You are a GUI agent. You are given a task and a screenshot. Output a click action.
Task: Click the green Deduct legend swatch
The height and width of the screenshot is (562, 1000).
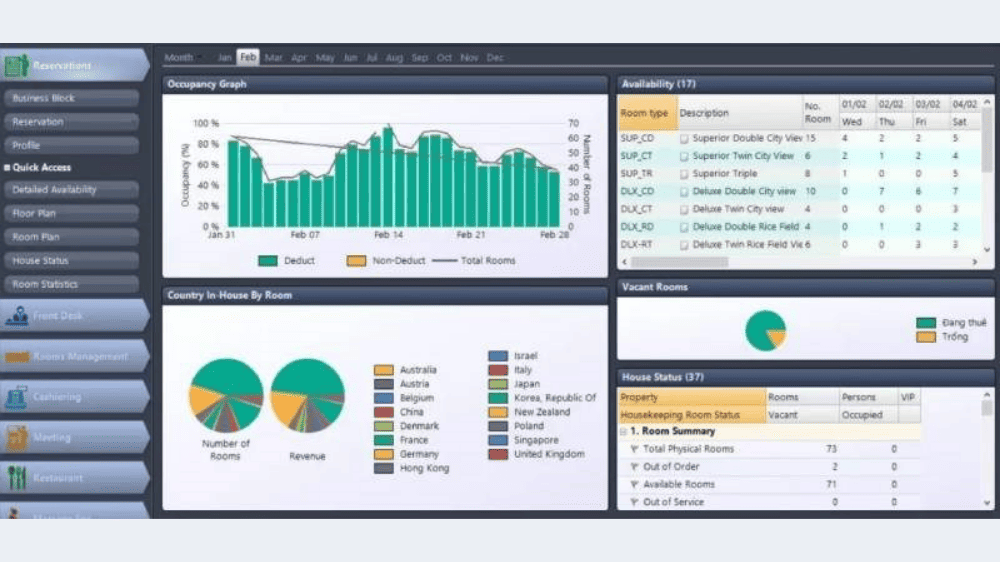pyautogui.click(x=268, y=261)
